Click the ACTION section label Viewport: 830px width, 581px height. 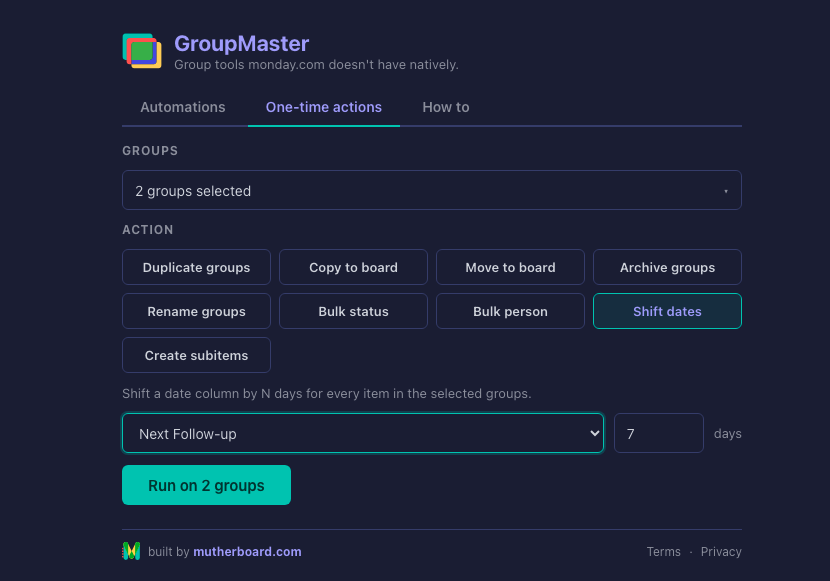tap(148, 230)
